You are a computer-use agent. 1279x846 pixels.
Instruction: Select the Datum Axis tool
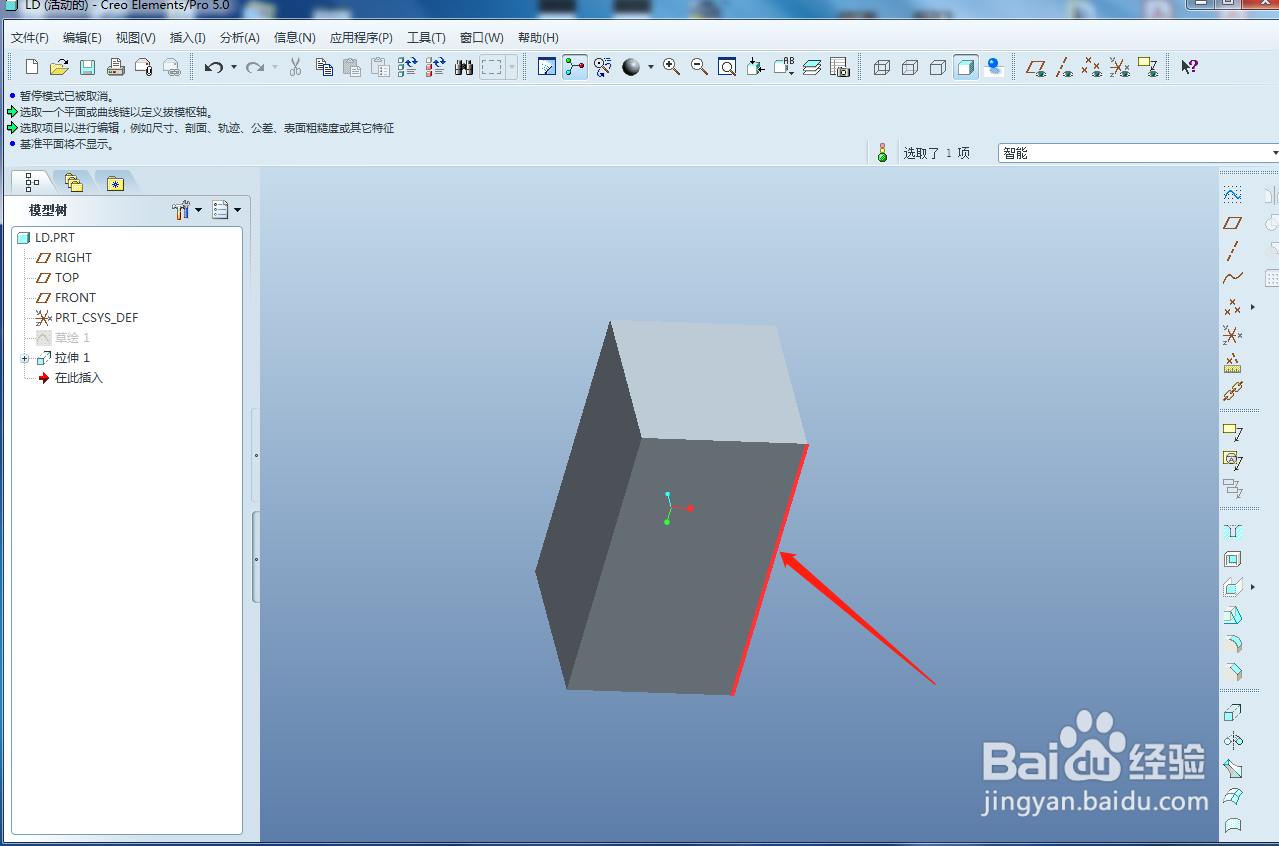click(1233, 250)
